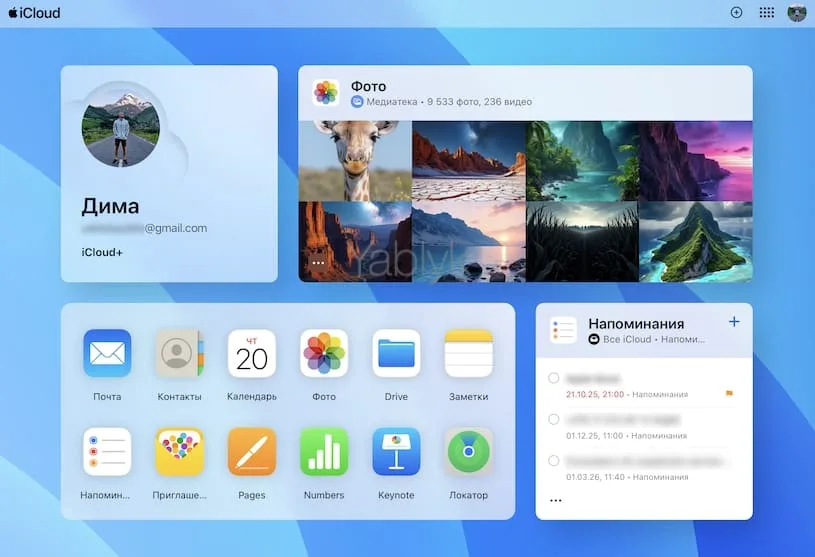Image resolution: width=815 pixels, height=557 pixels.
Task: Launch the Numbers app
Action: coord(324,452)
